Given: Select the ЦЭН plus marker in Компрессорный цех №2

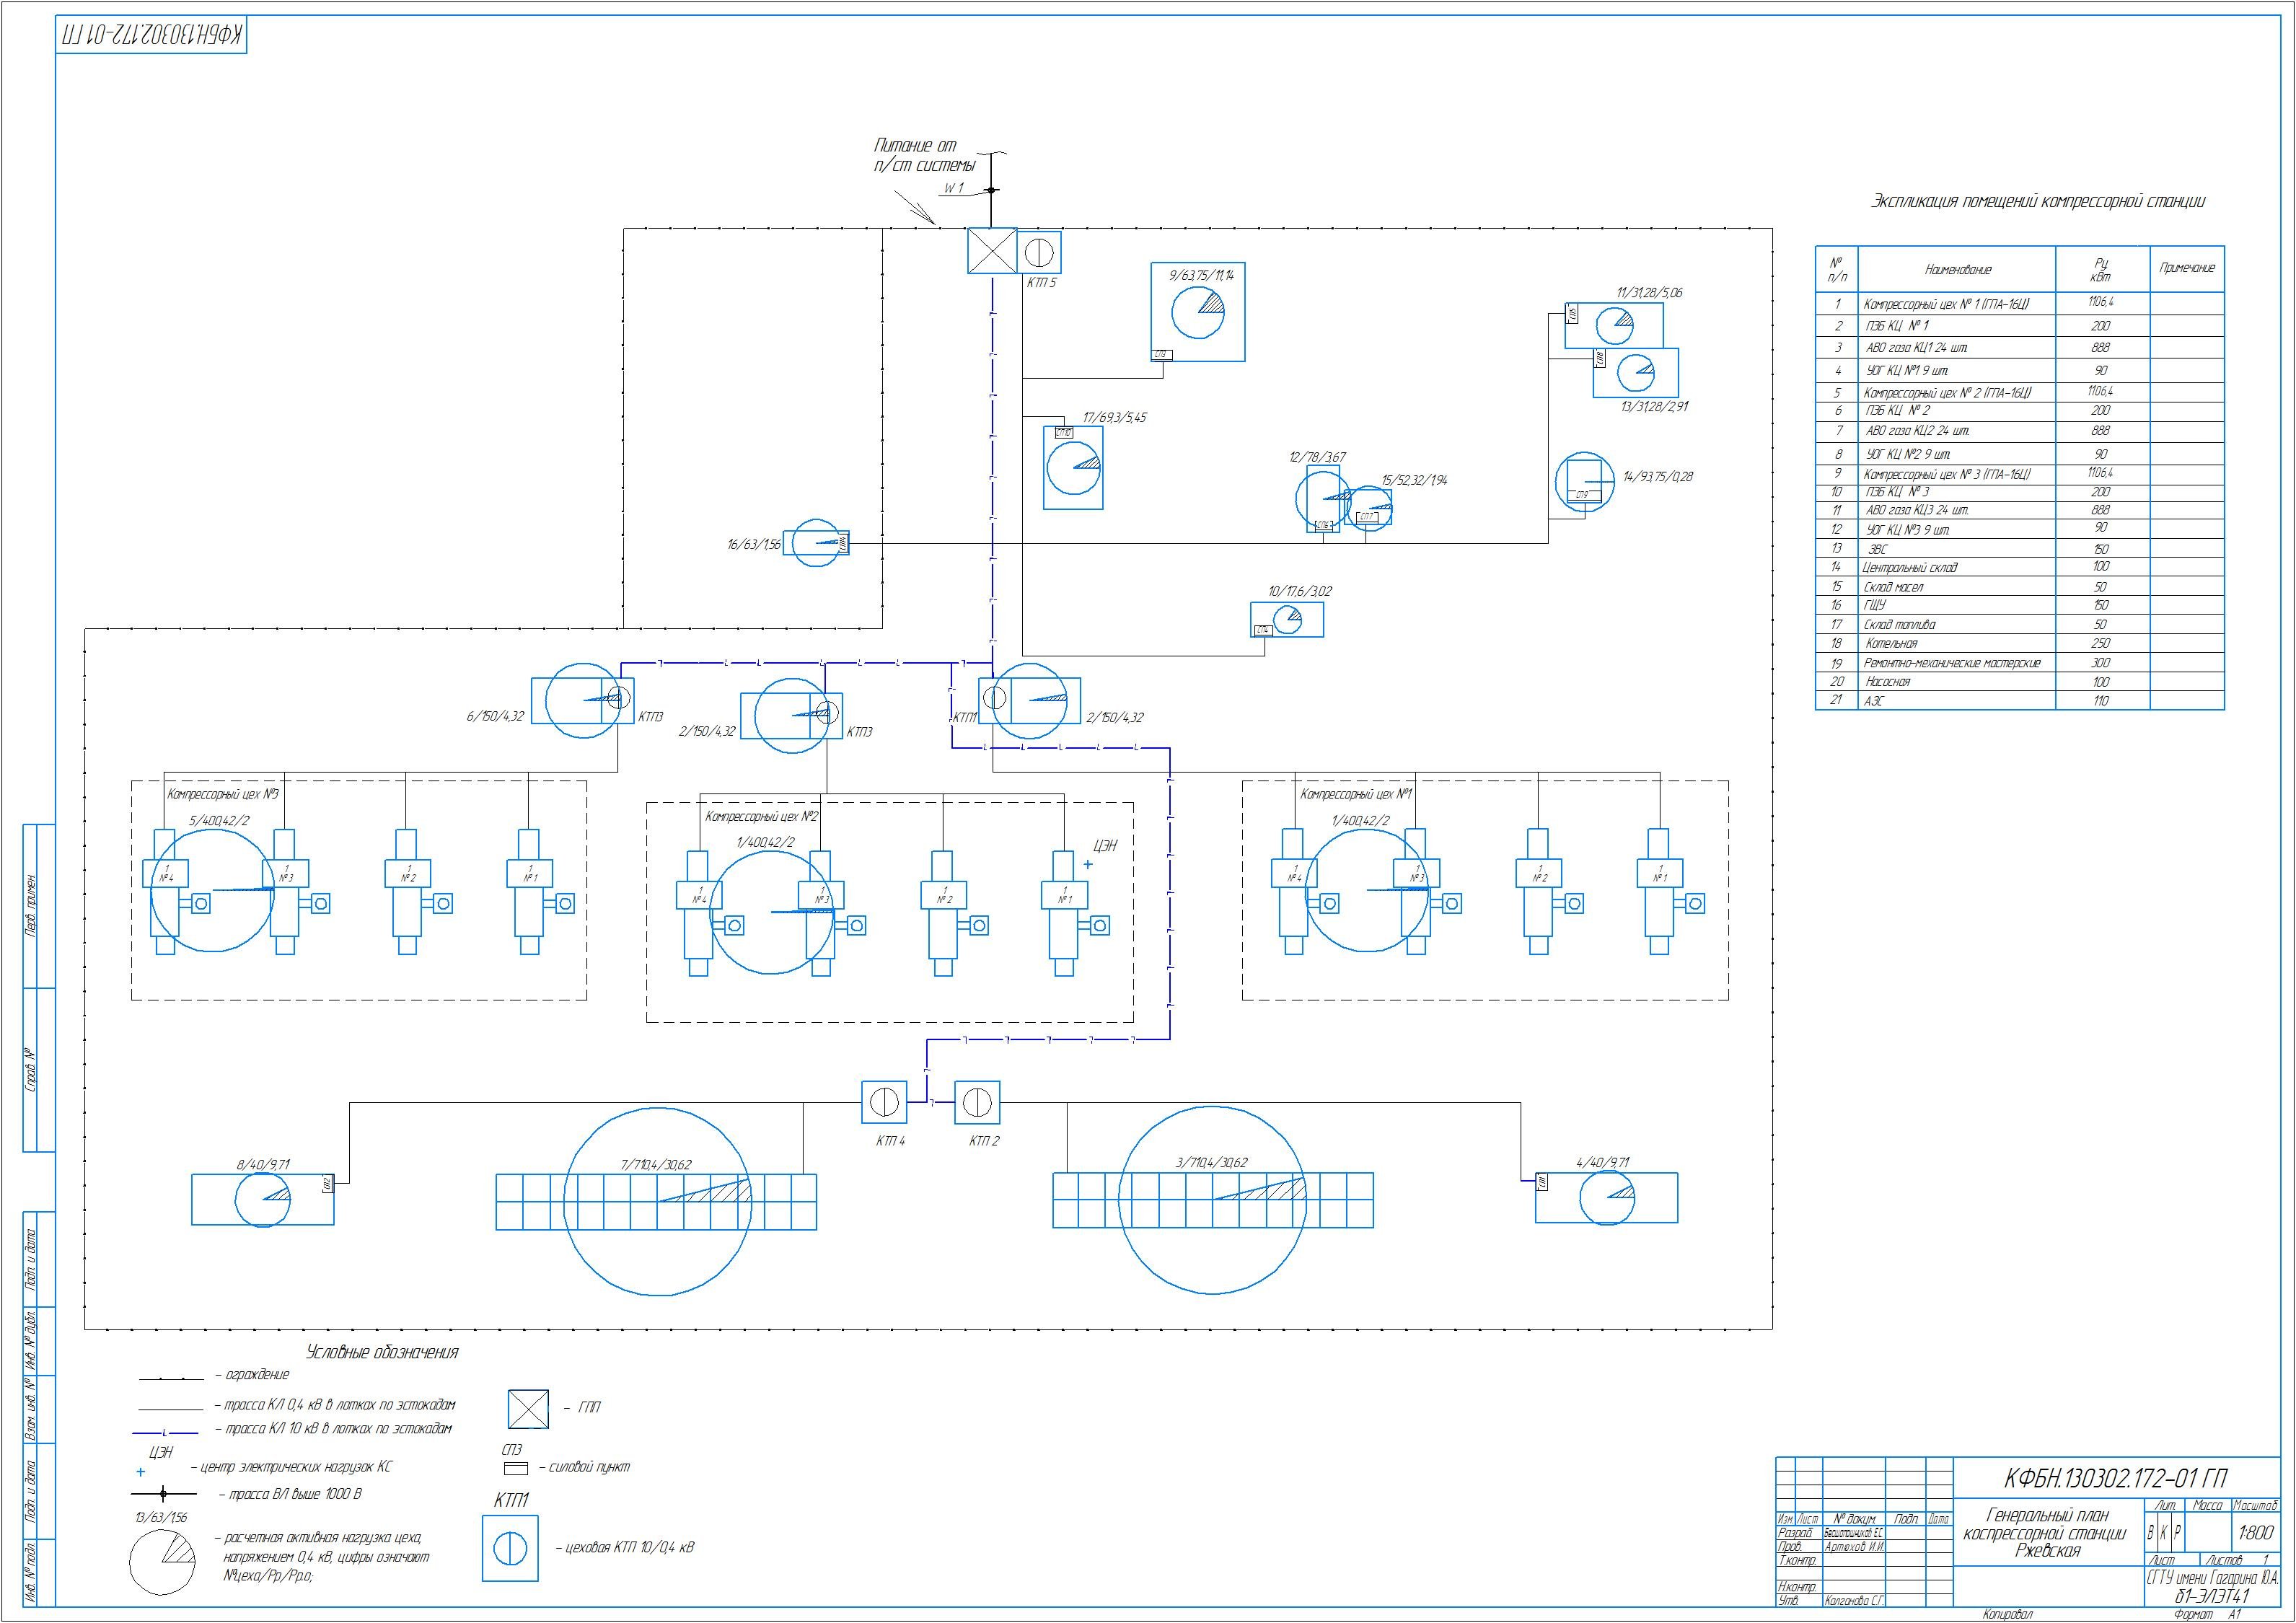Looking at the screenshot, I should [1088, 865].
